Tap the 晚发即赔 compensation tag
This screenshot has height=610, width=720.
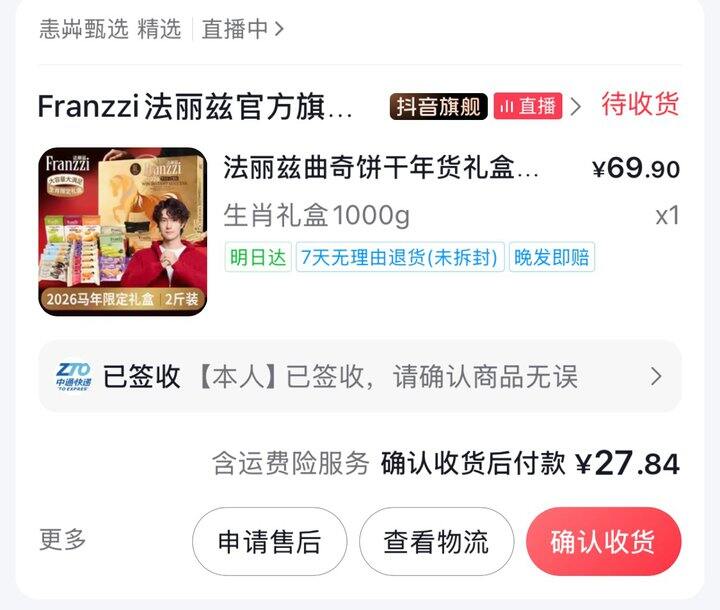pyautogui.click(x=551, y=257)
